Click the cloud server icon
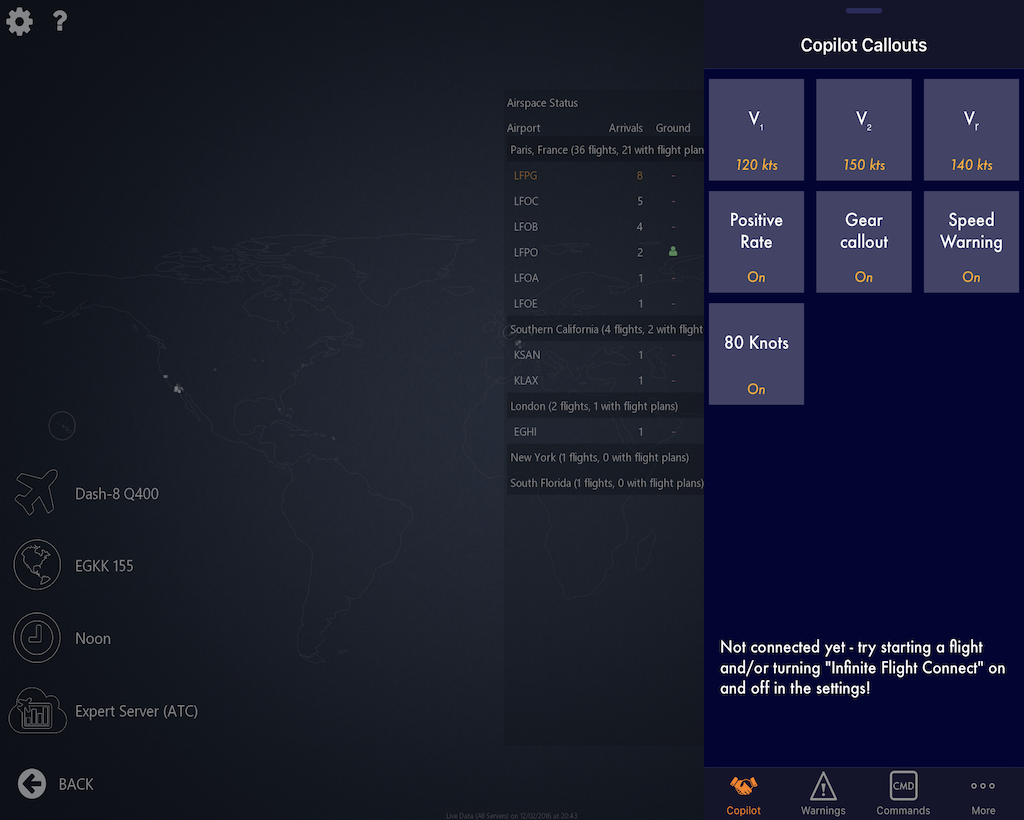The width and height of the screenshot is (1024, 820). tap(37, 710)
